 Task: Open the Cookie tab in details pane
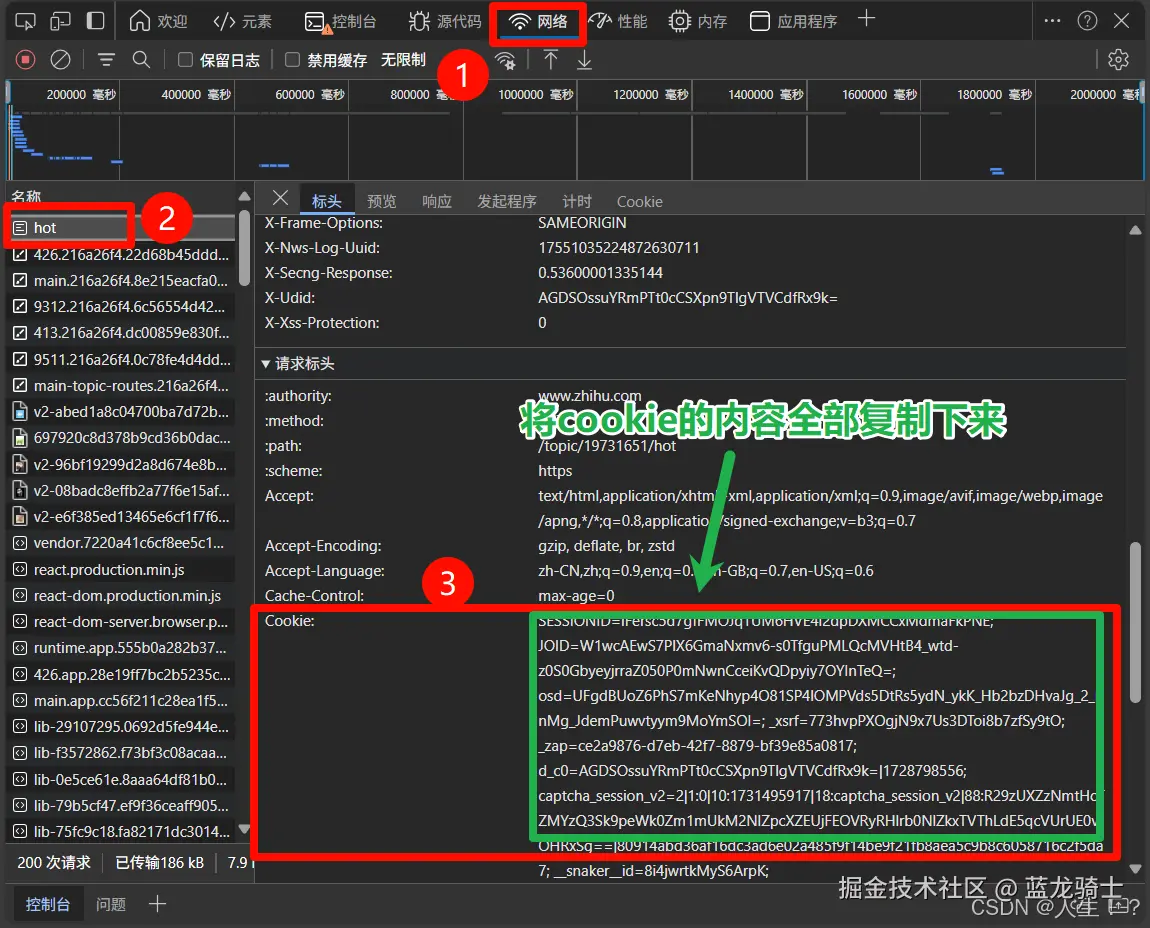click(640, 202)
